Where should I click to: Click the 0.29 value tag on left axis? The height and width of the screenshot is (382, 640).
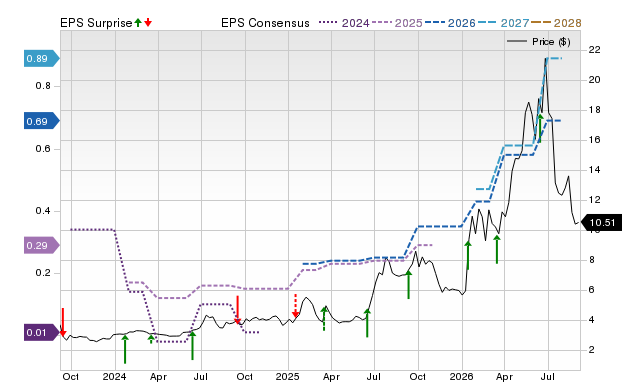(42, 245)
